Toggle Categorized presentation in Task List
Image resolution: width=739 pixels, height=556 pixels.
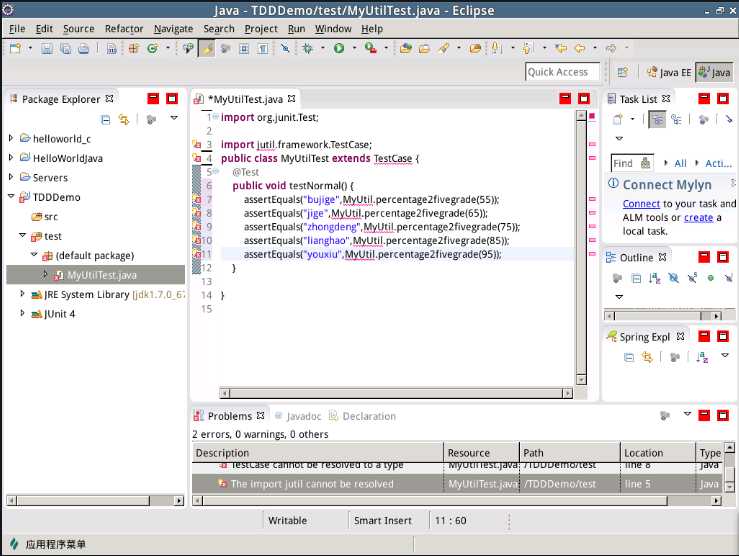(657, 120)
